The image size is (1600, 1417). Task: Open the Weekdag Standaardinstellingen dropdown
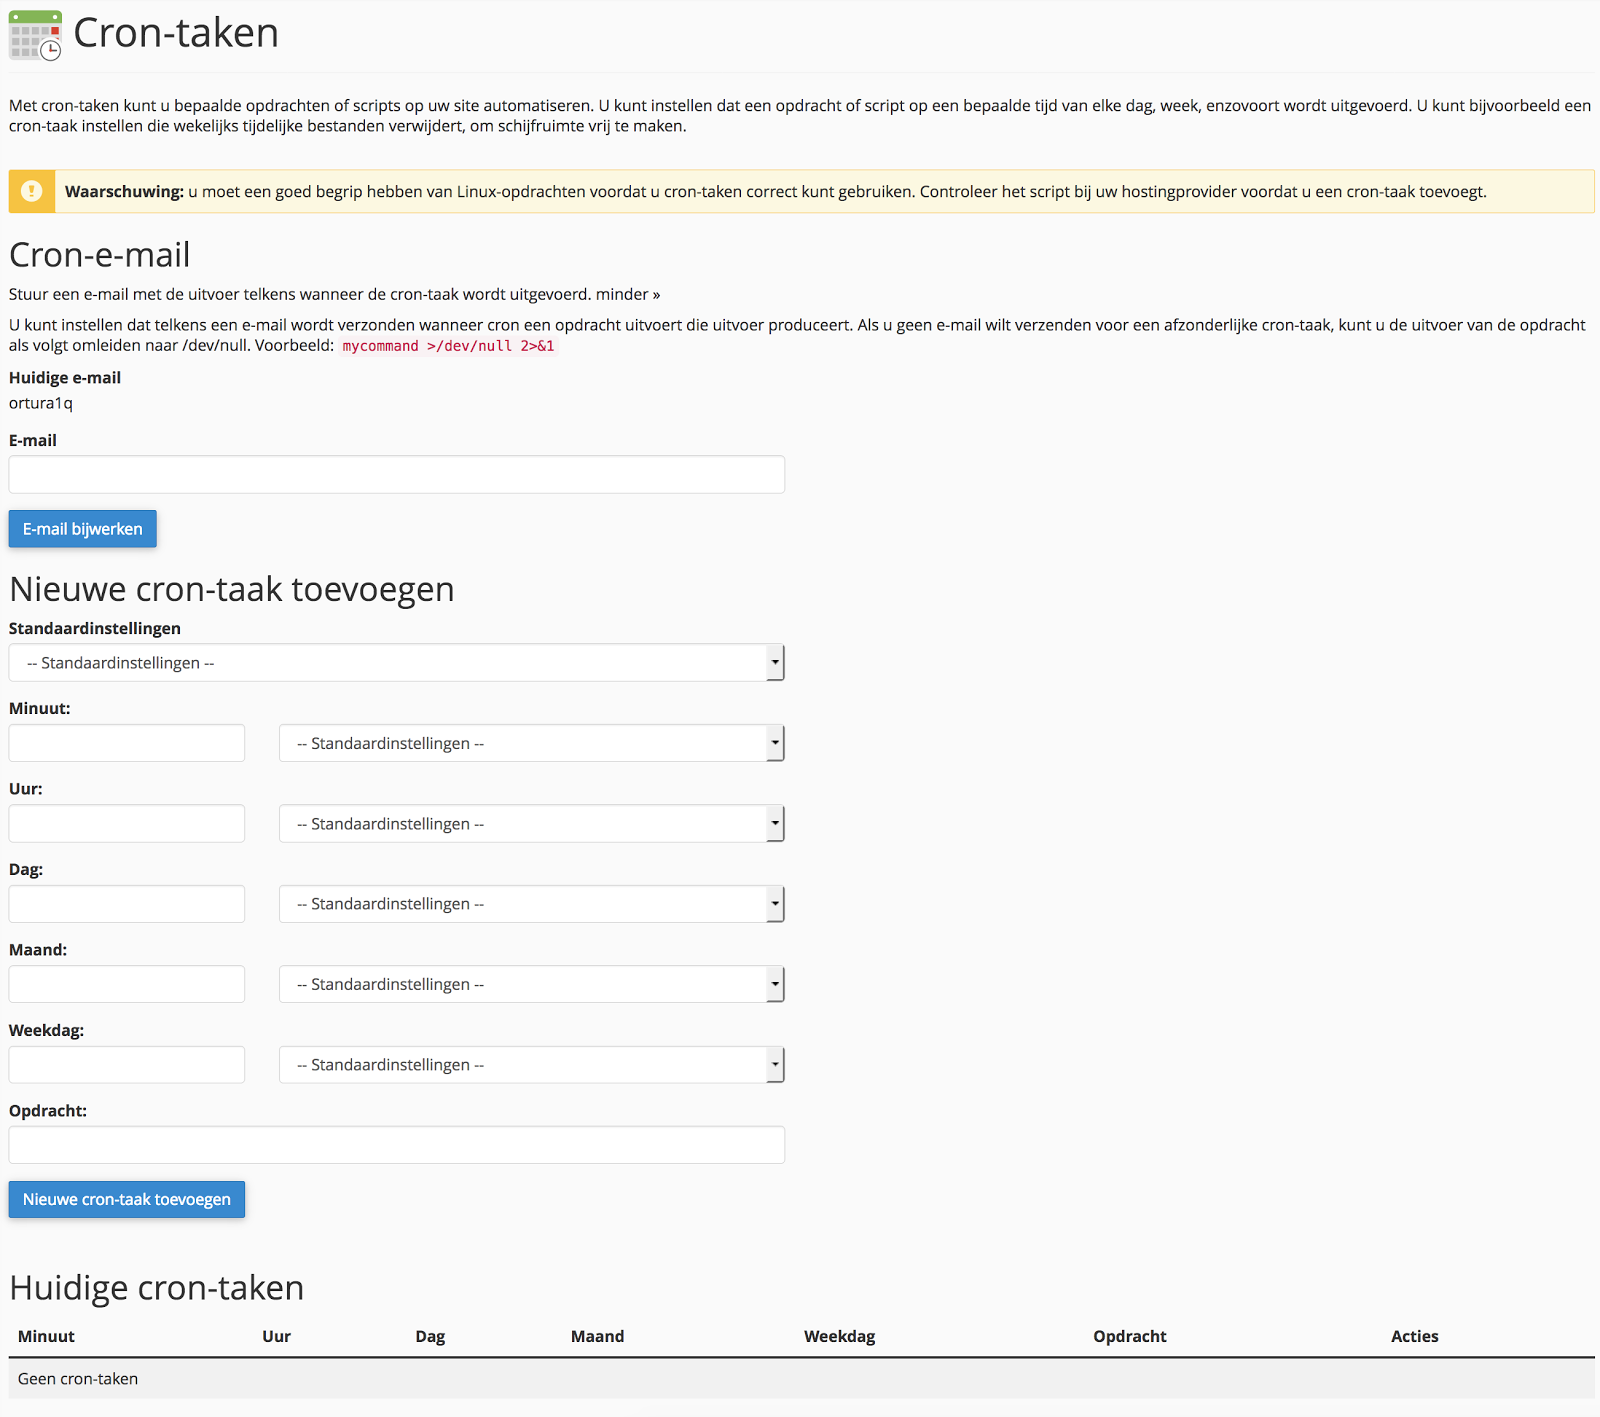(x=532, y=1065)
